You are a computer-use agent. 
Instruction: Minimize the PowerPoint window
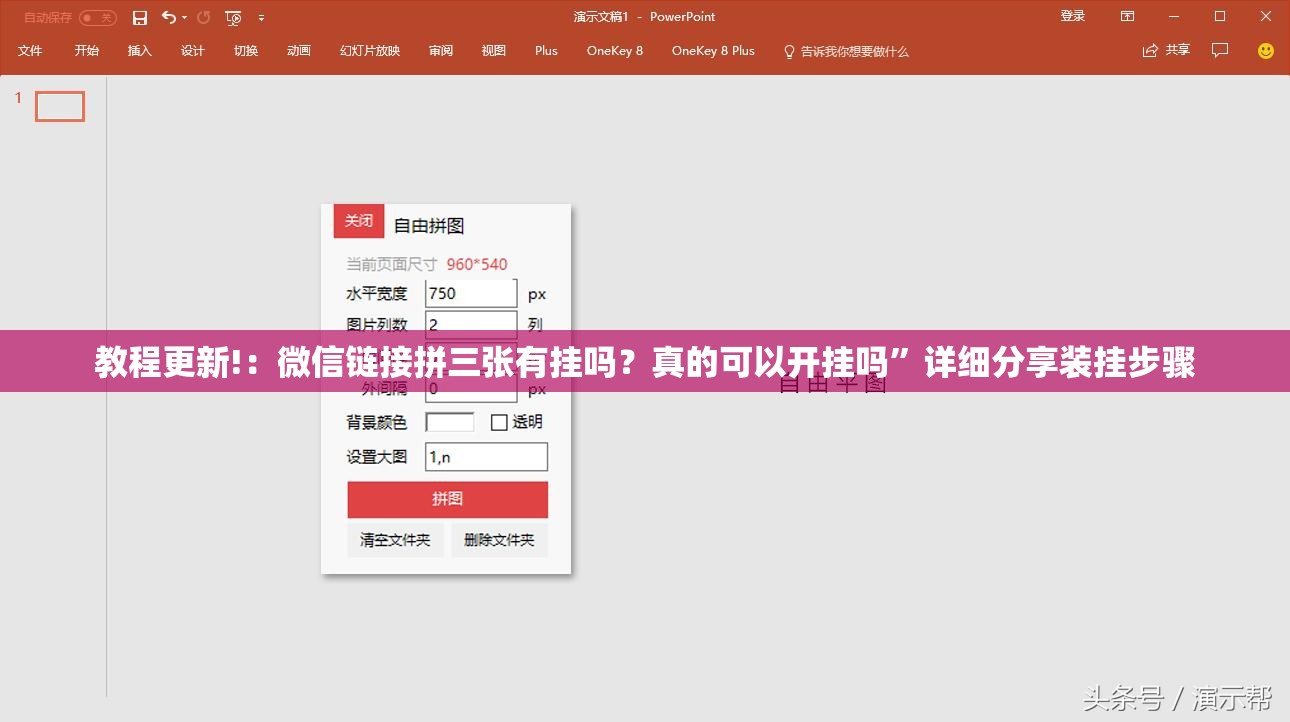1174,16
